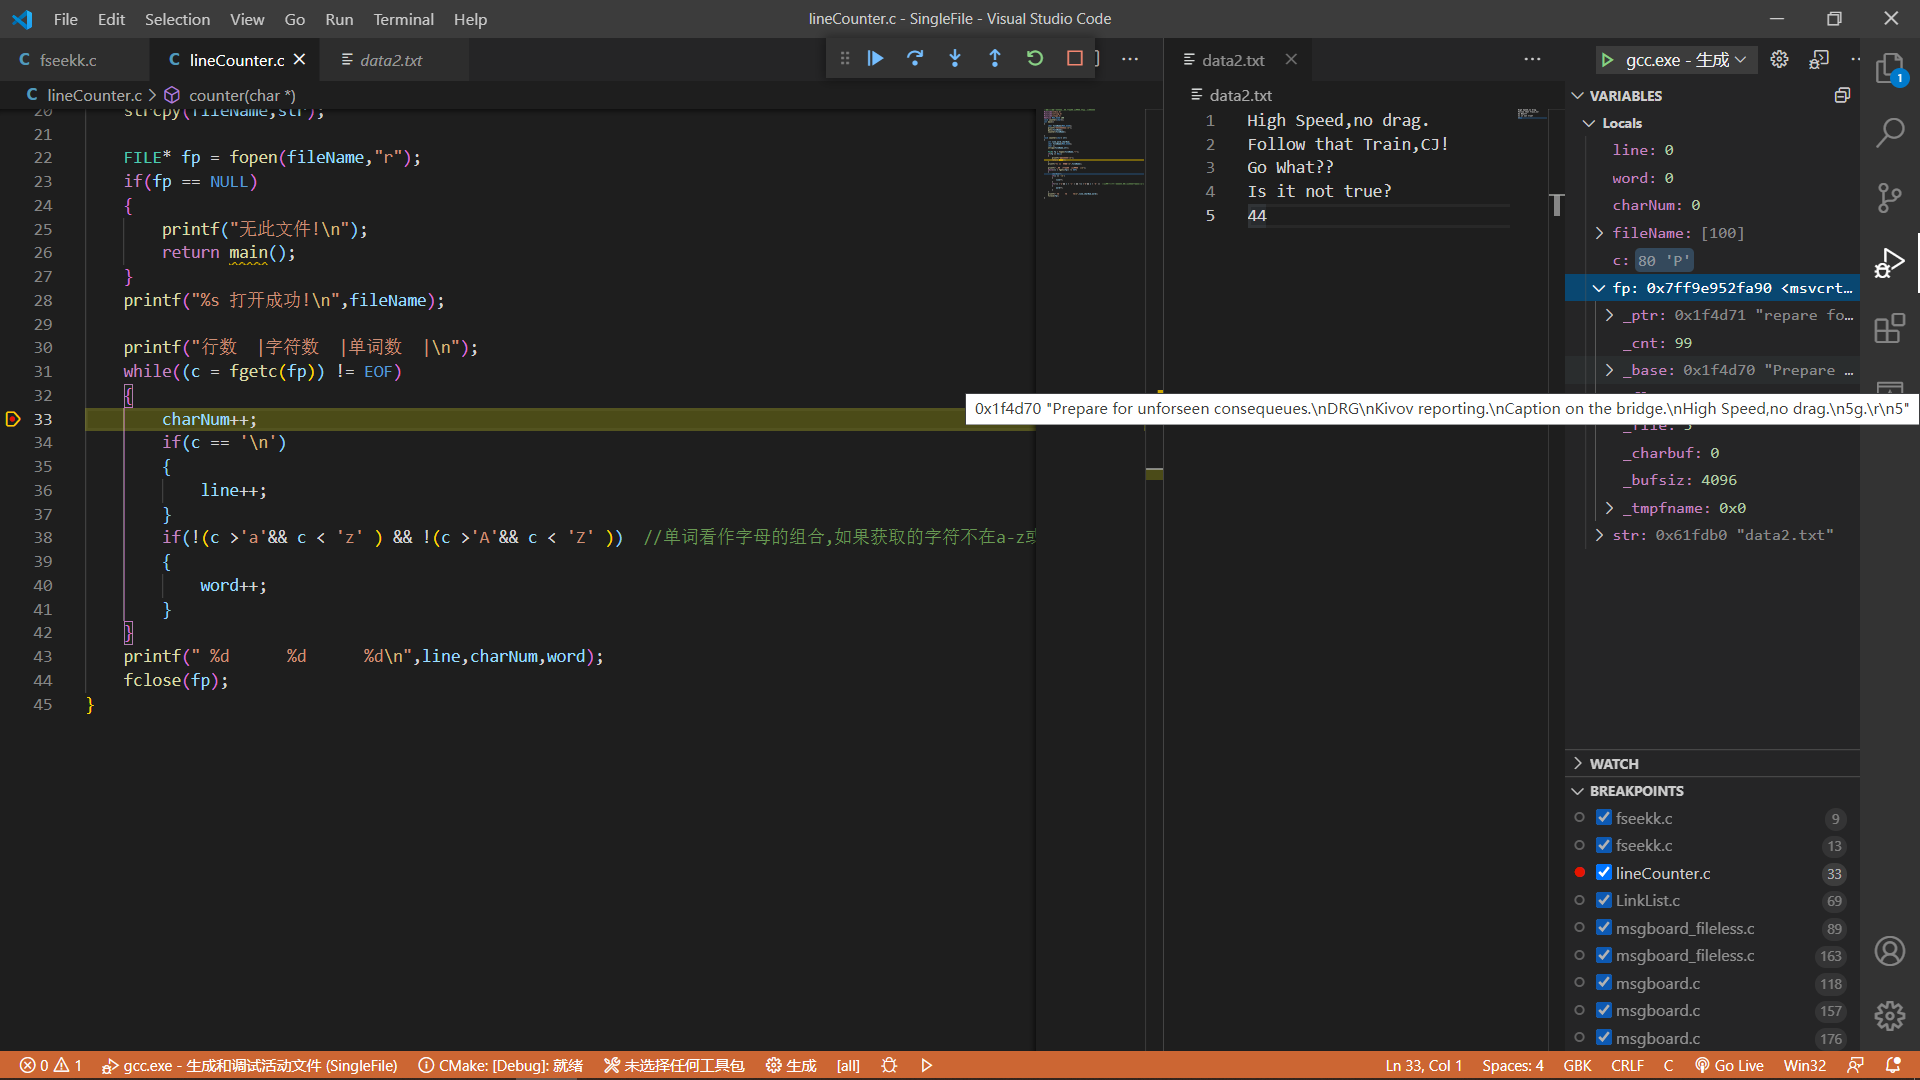Close data2.txt tab in right group
Image resolution: width=1920 pixels, height=1080 pixels.
click(1291, 60)
